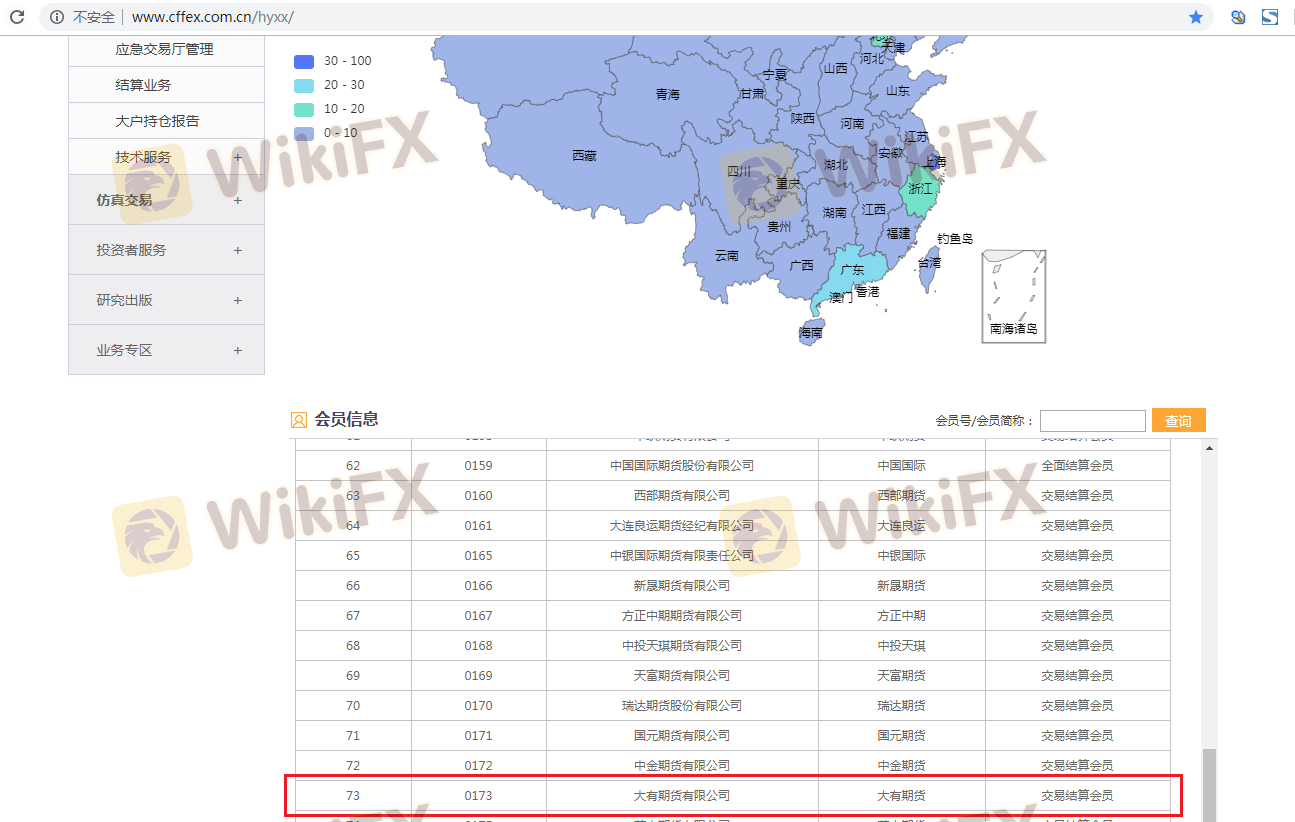Click the table scrollbar up arrow
Viewport: 1295px width, 822px height.
[x=1210, y=448]
